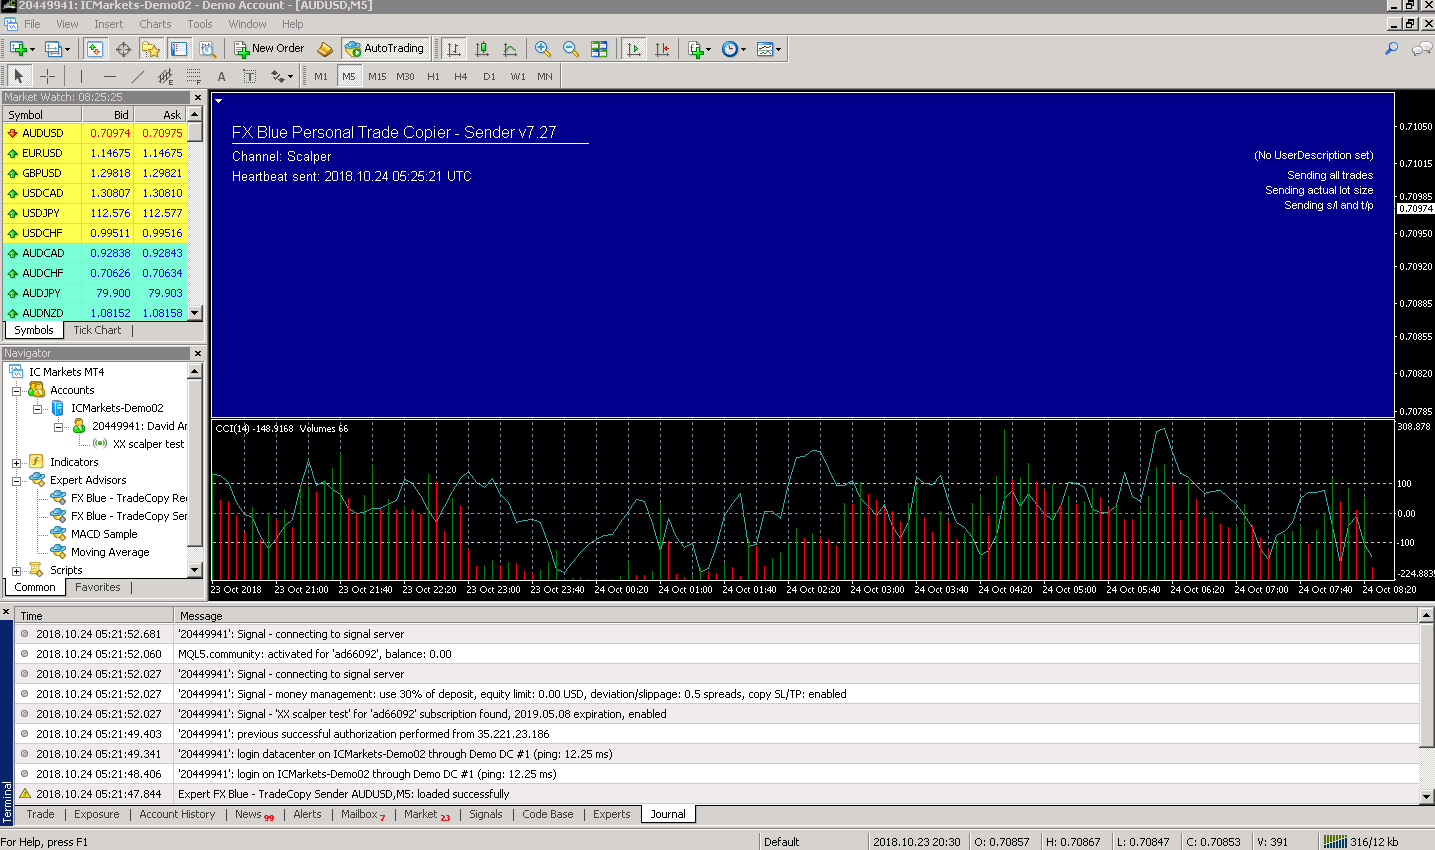
Task: Open the chat bubbles icon
Action: 1421,48
